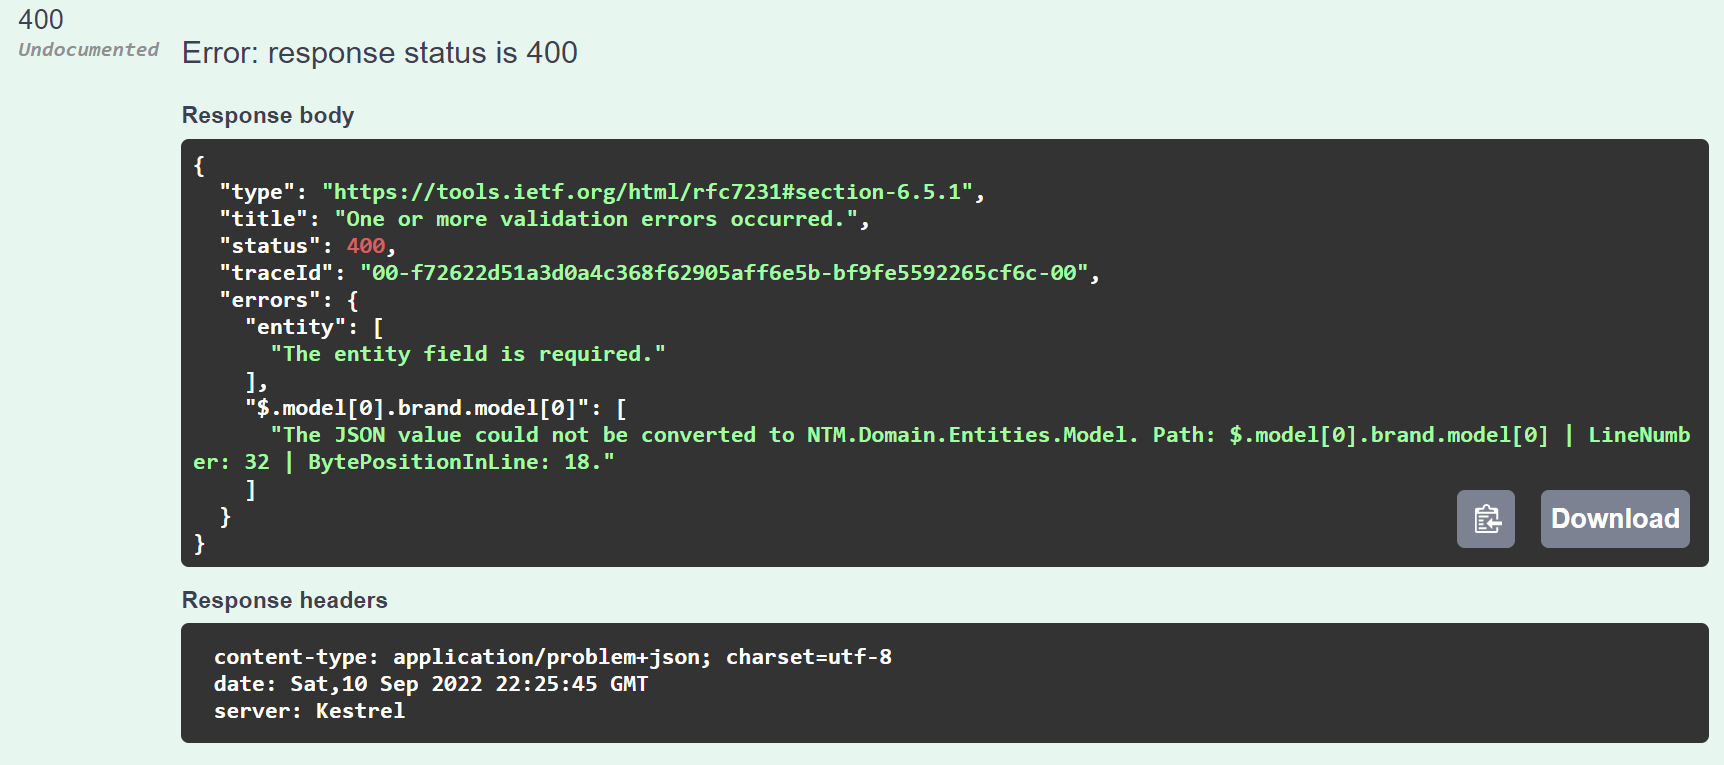The image size is (1724, 765).
Task: Click the Response headers heading
Action: [285, 600]
